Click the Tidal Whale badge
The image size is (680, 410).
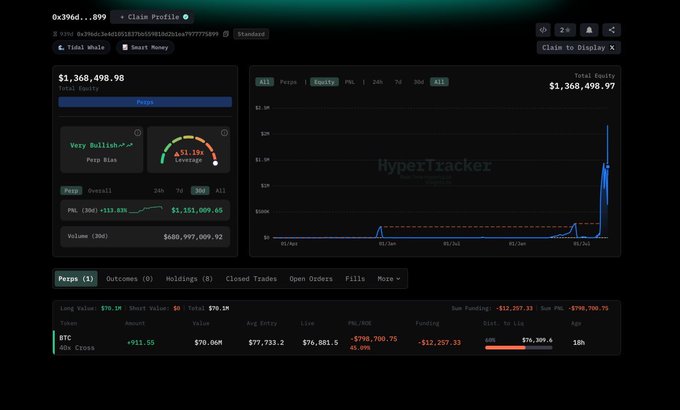coord(82,47)
